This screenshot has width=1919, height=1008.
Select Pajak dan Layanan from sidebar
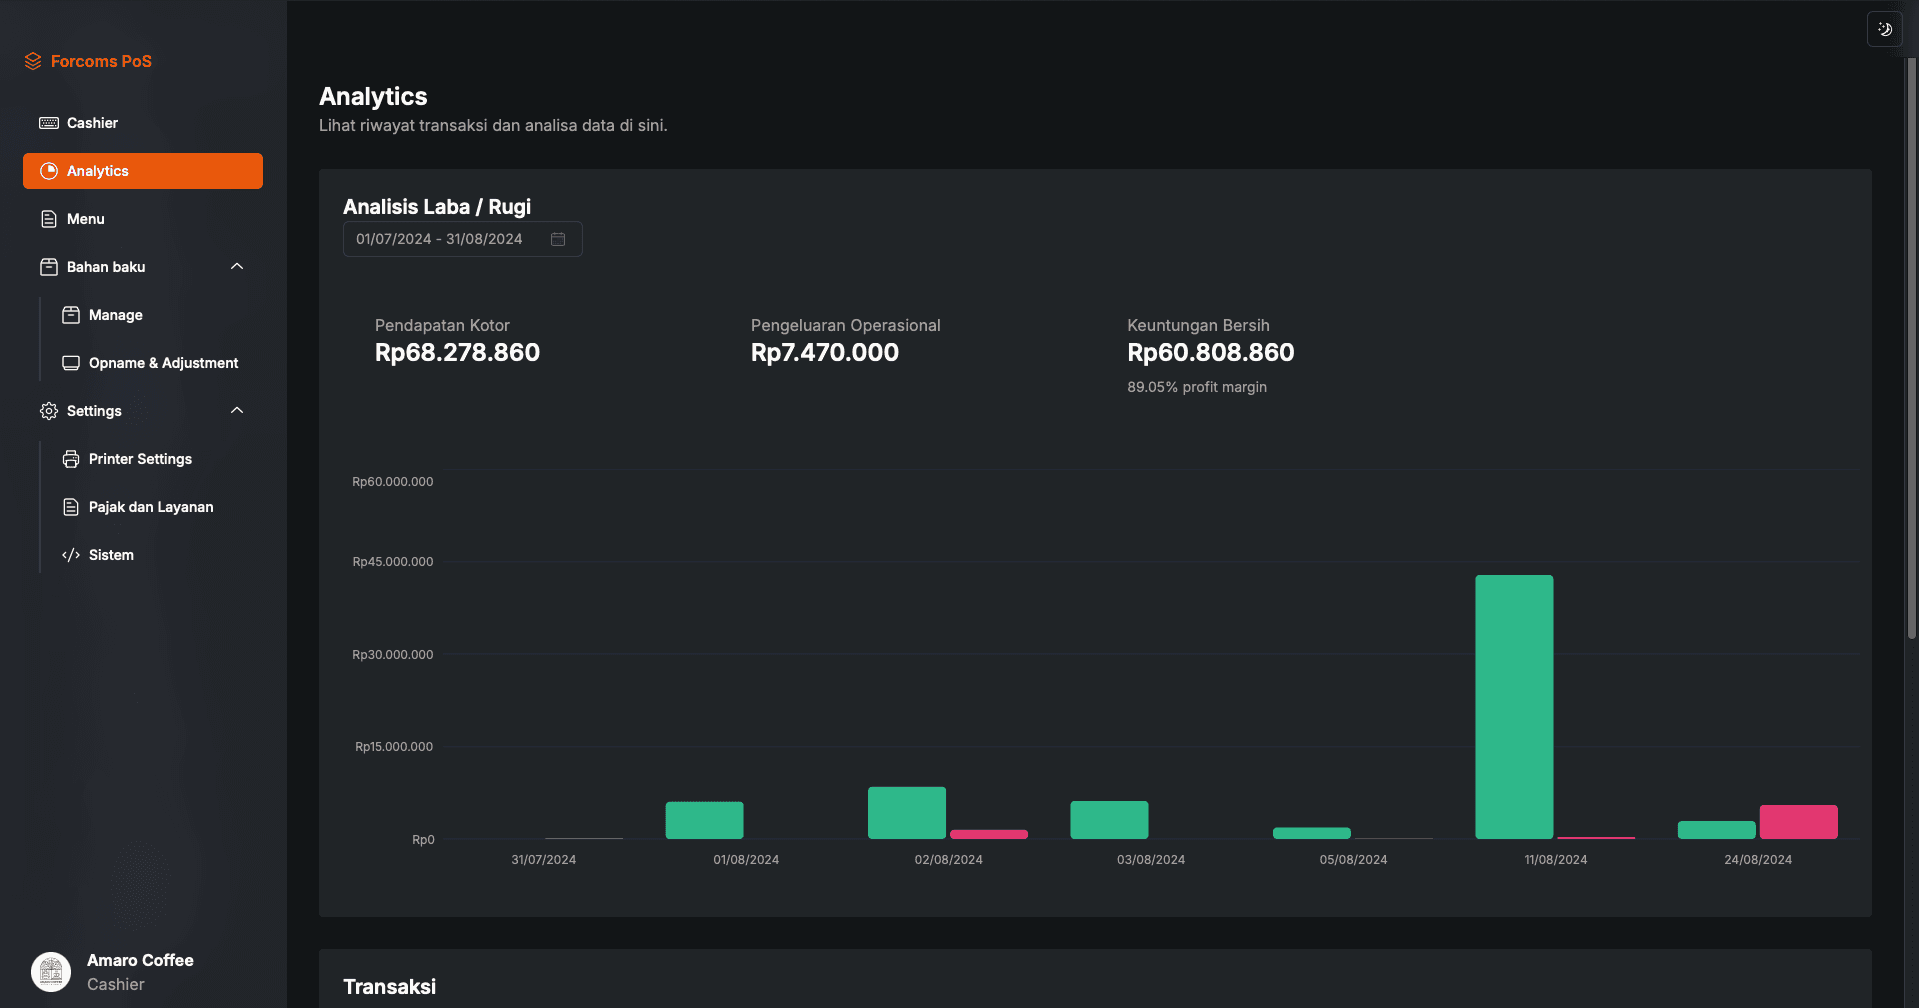151,506
